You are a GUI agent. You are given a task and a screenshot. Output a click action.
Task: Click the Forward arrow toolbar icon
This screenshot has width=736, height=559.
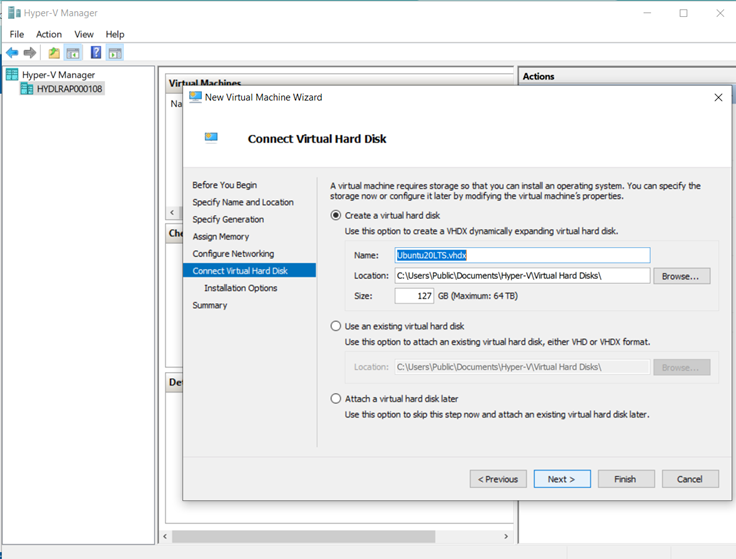(30, 53)
